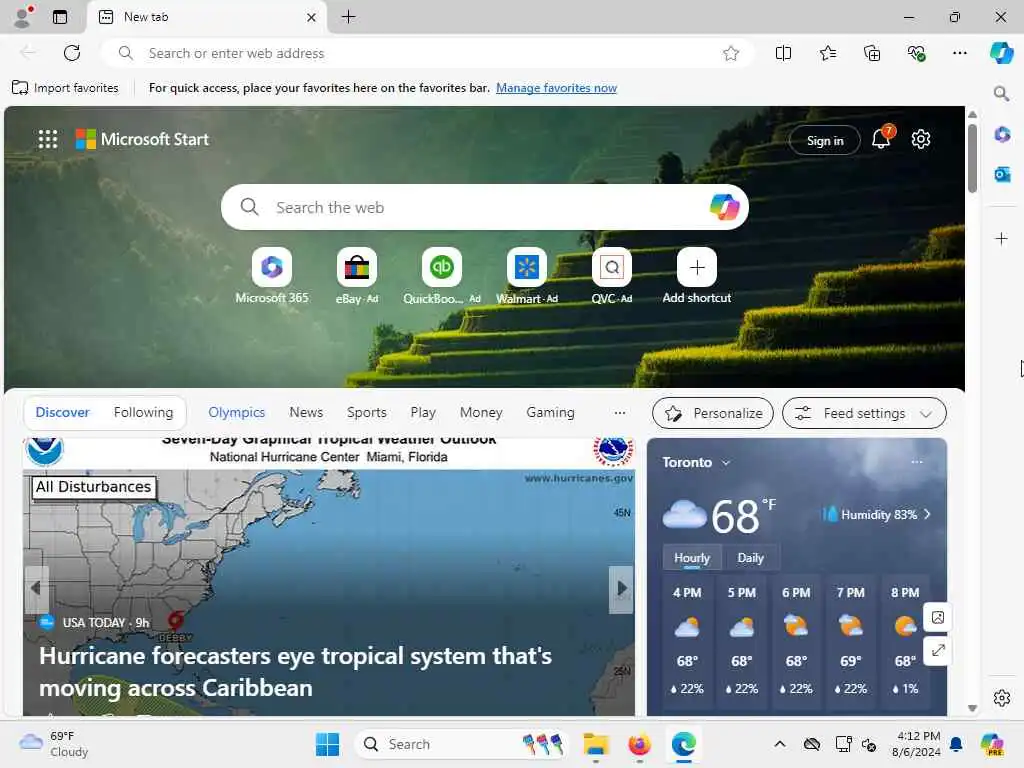1024x768 pixels.
Task: Open the Money feed tab
Action: pos(481,413)
